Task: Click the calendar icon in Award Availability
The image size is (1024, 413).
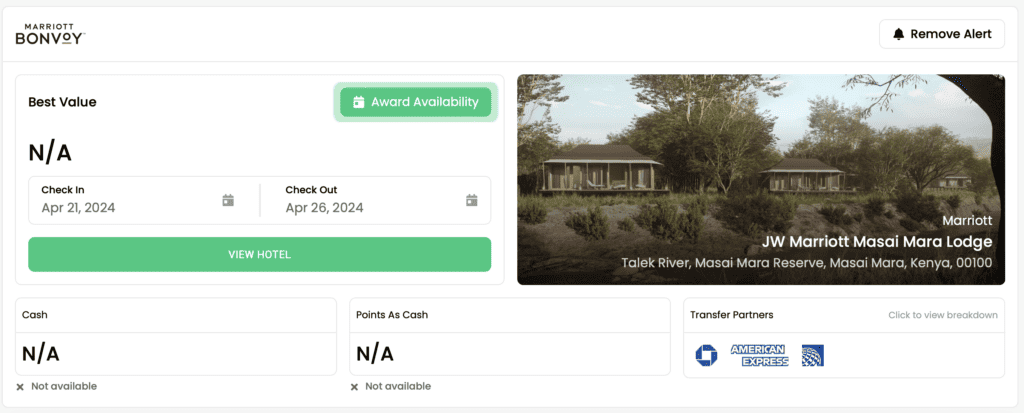Action: [359, 102]
